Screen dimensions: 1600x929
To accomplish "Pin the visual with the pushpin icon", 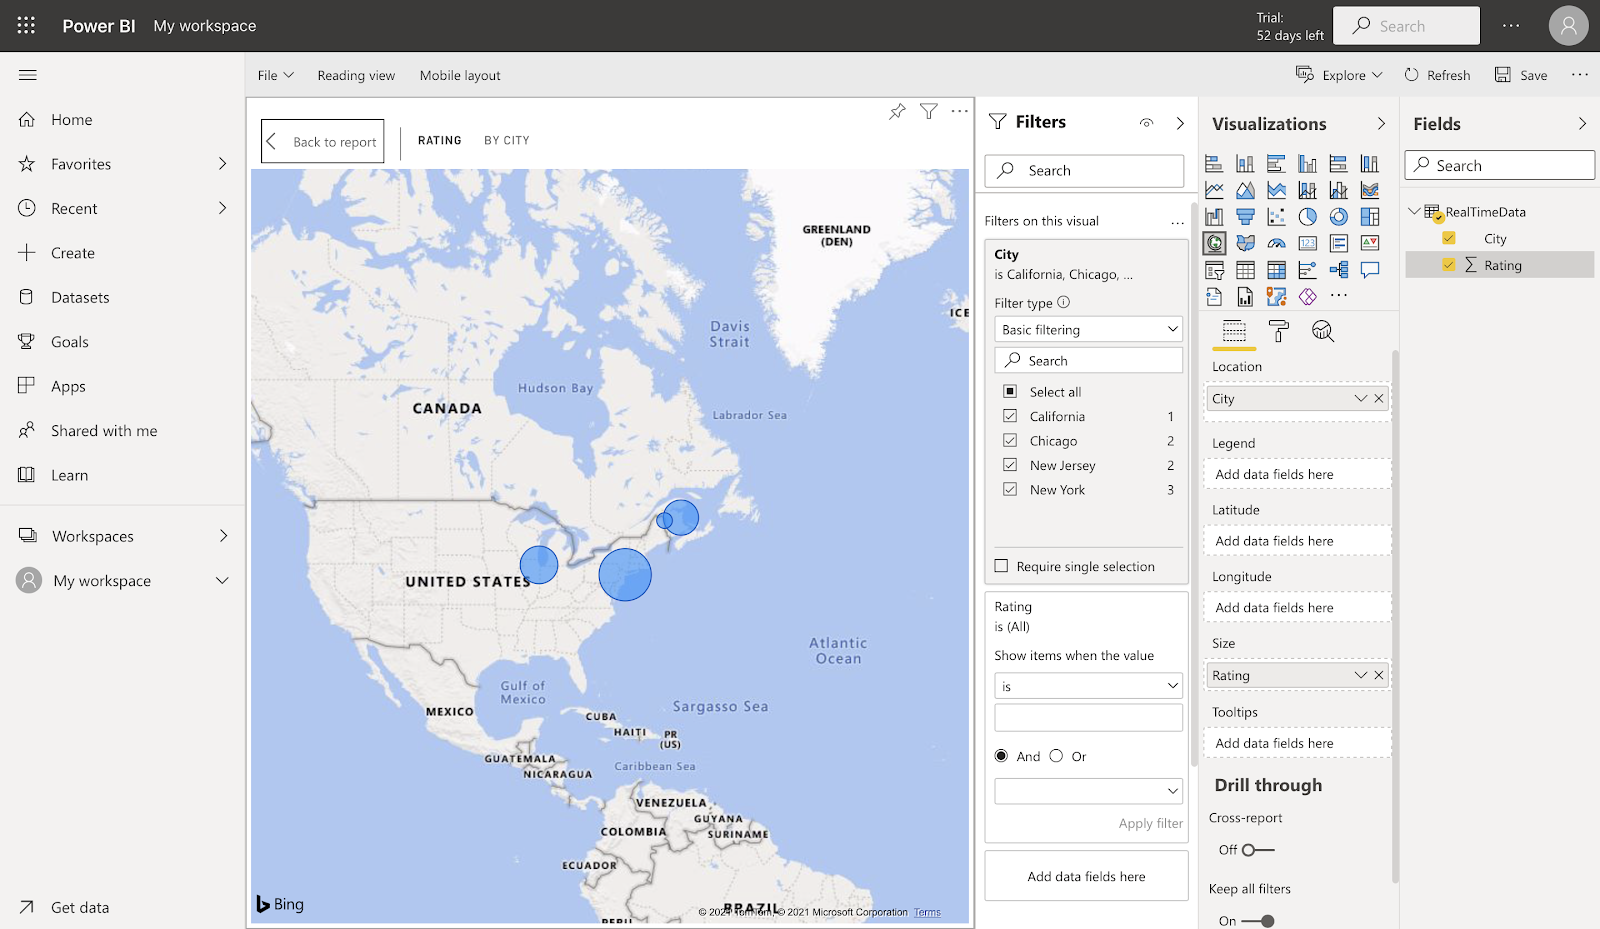I will (x=897, y=112).
